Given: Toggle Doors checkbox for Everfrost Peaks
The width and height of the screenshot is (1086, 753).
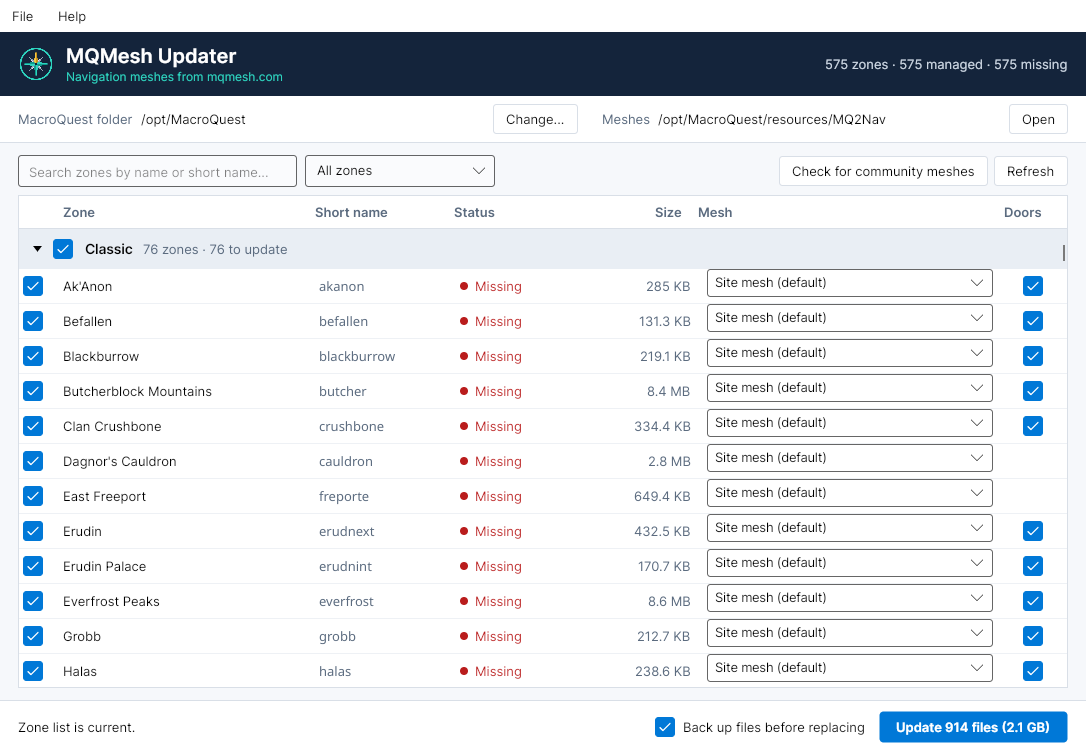Looking at the screenshot, I should [x=1033, y=601].
